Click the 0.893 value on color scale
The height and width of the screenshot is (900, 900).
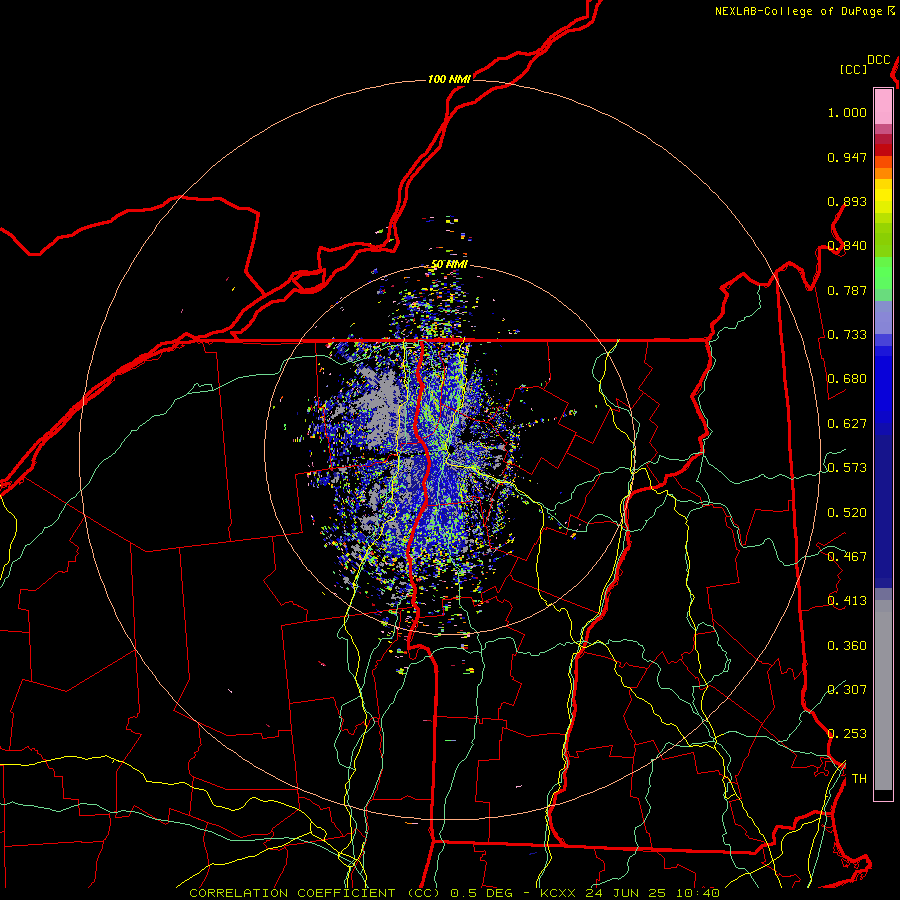click(847, 201)
